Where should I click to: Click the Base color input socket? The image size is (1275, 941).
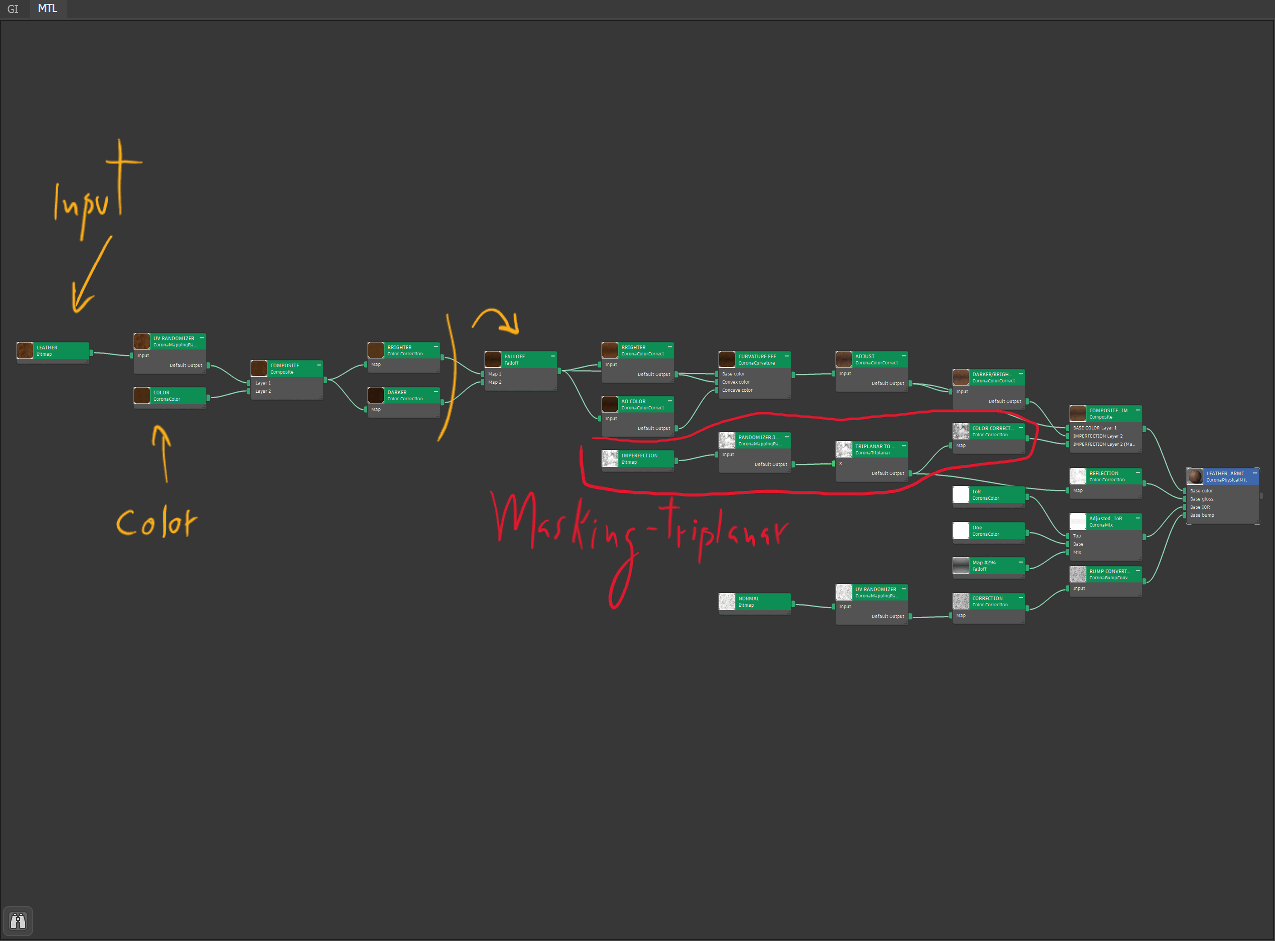1186,491
